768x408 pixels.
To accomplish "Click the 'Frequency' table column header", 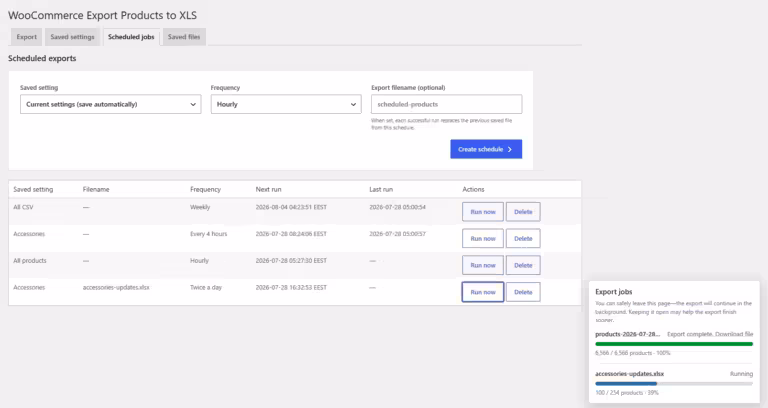I will 205,190.
